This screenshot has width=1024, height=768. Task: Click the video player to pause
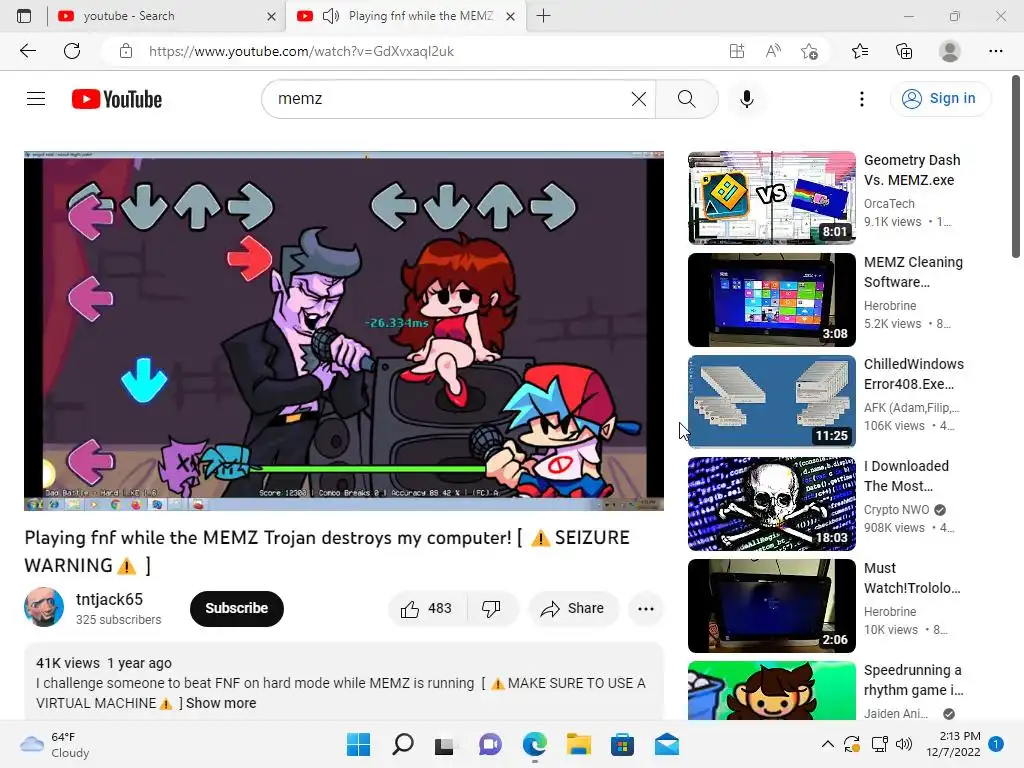(x=344, y=330)
